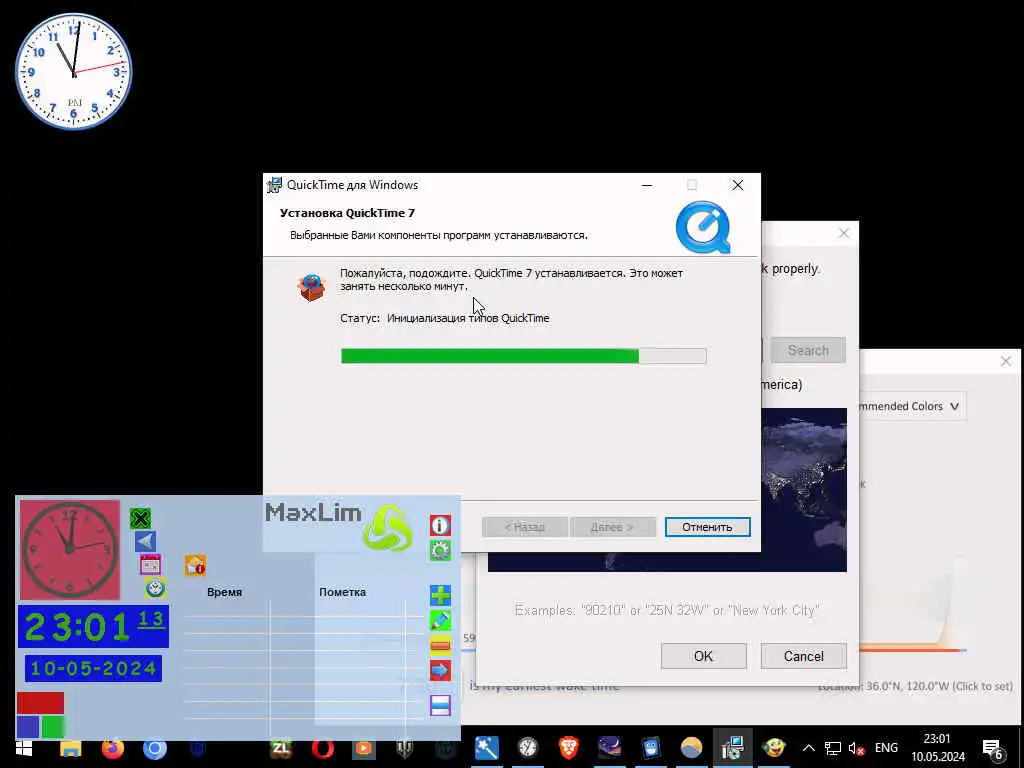This screenshot has width=1024, height=768.
Task: Open the Windows Start menu
Action: [x=24, y=748]
